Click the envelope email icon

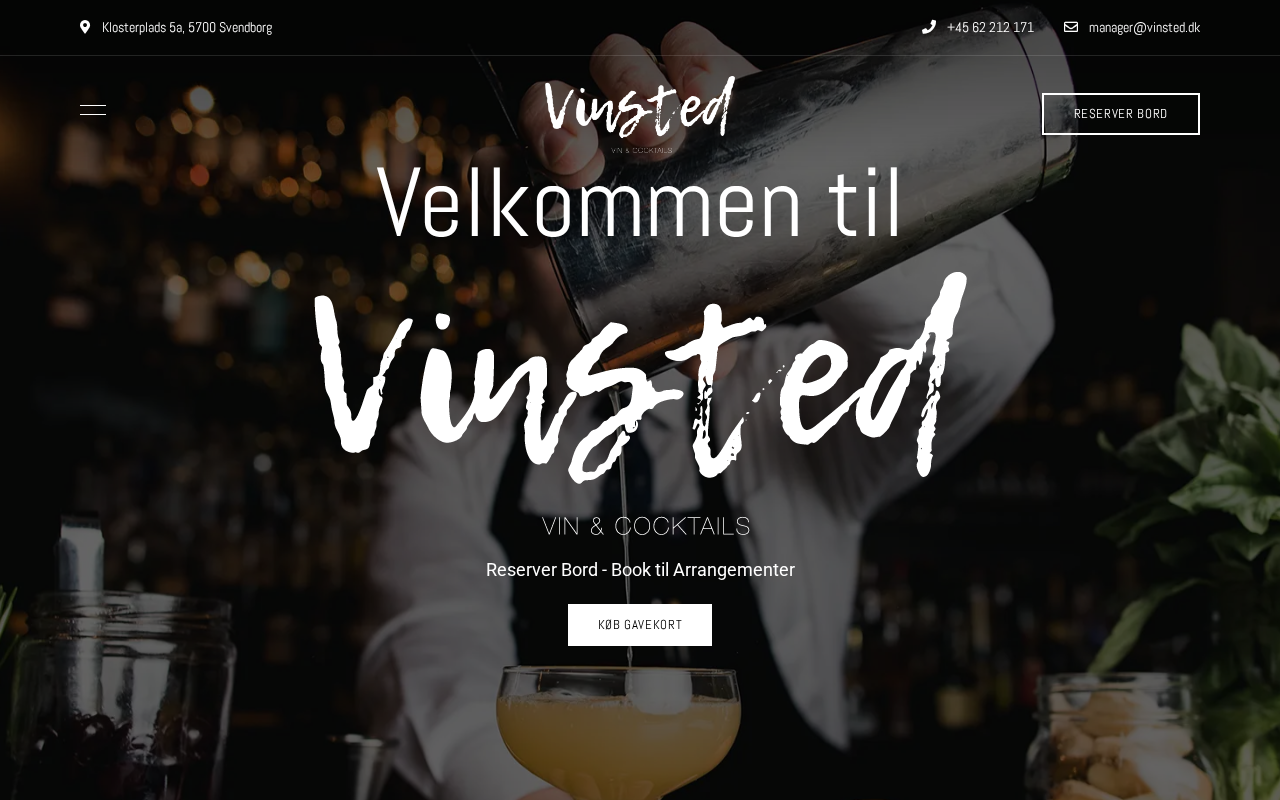coord(1071,27)
